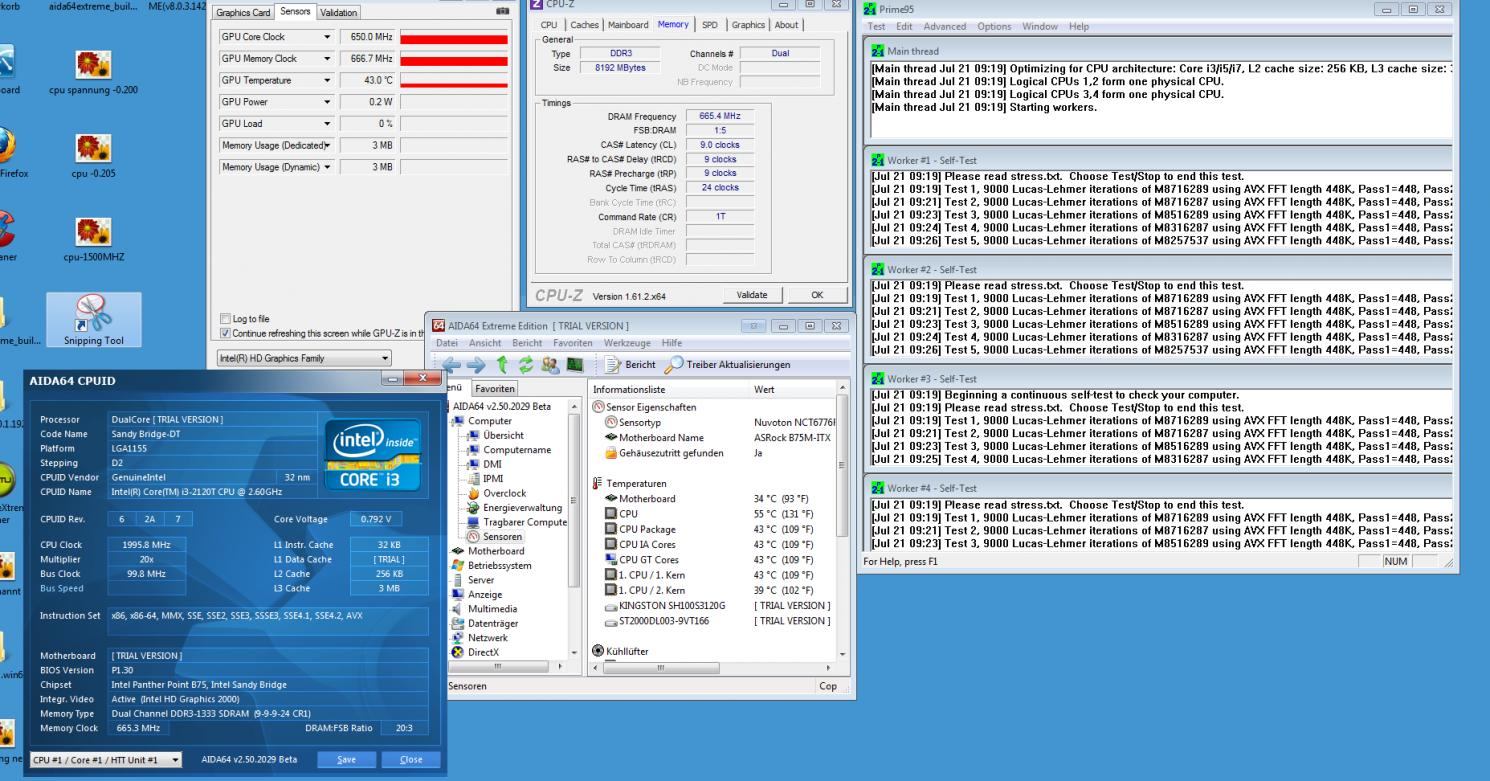Click the GPU Memory Clock red graph bar

[x=454, y=59]
